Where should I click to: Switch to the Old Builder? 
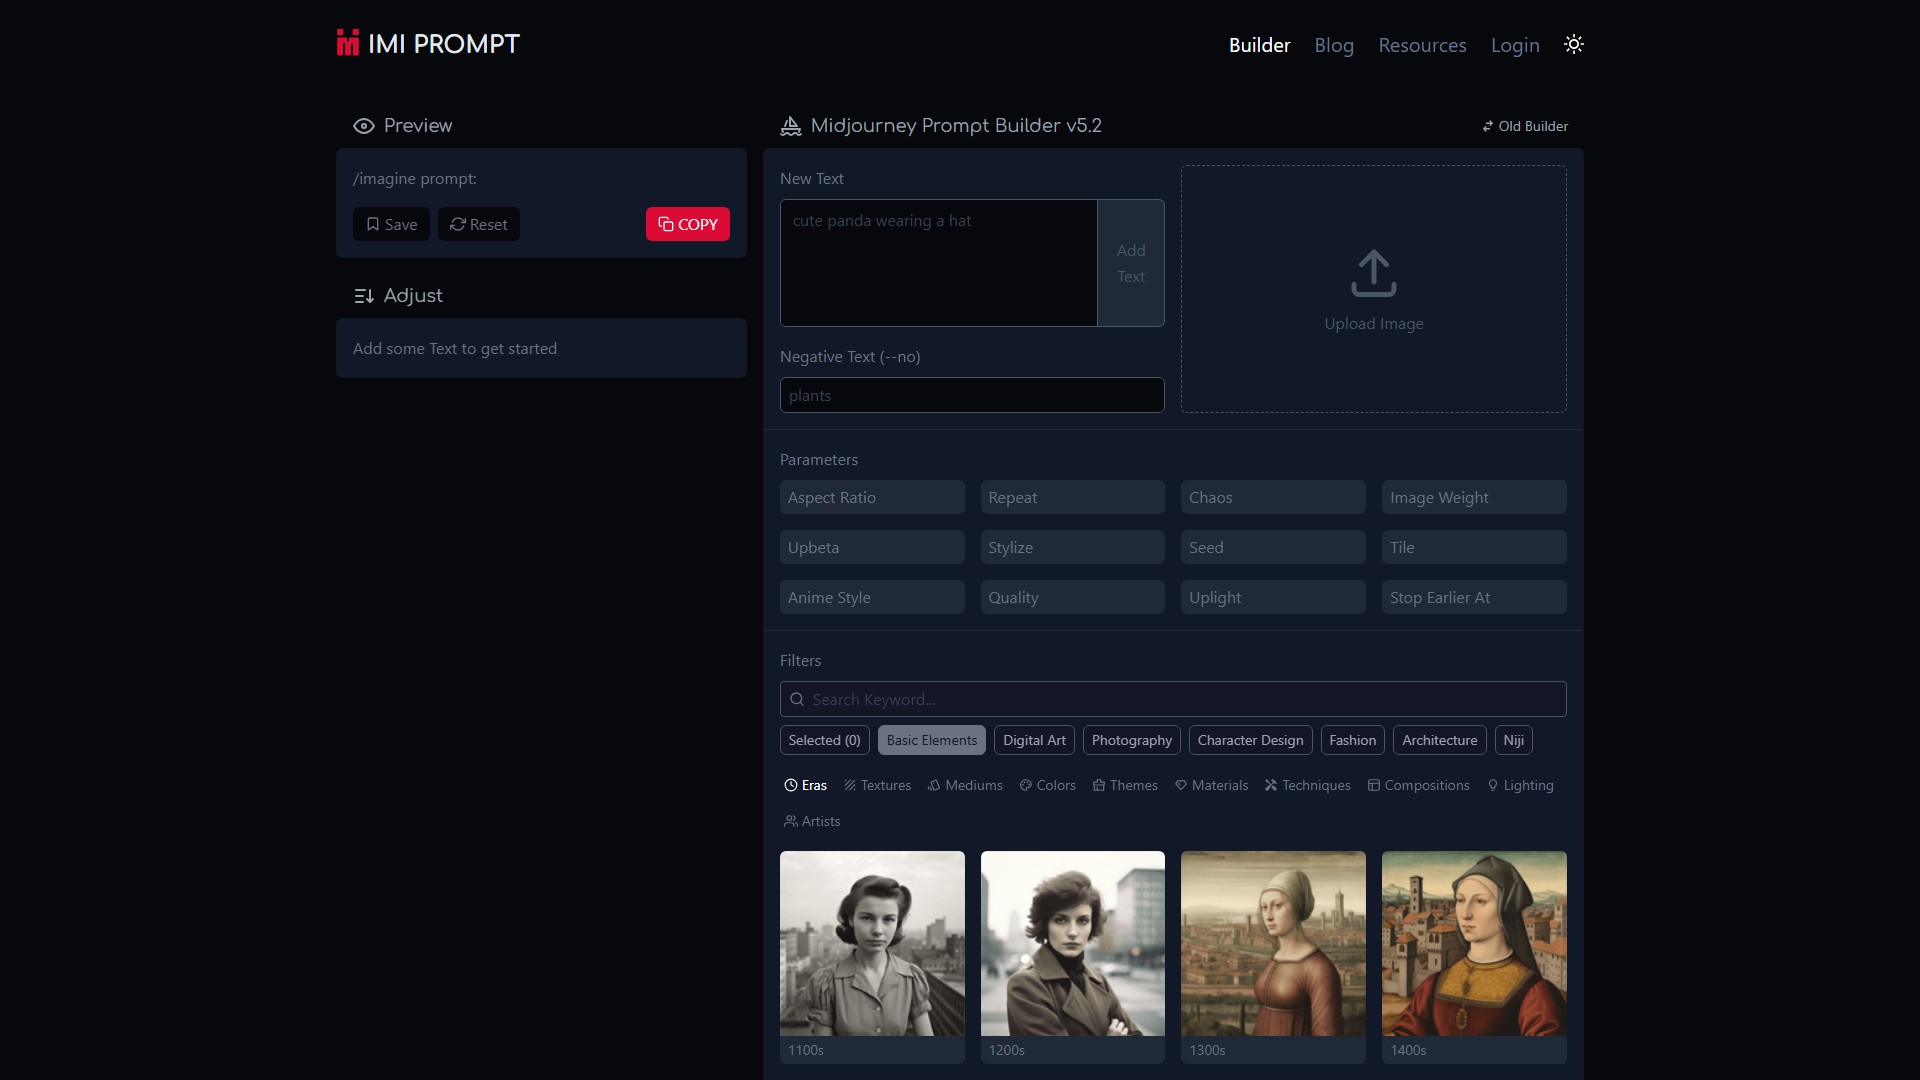coord(1525,126)
